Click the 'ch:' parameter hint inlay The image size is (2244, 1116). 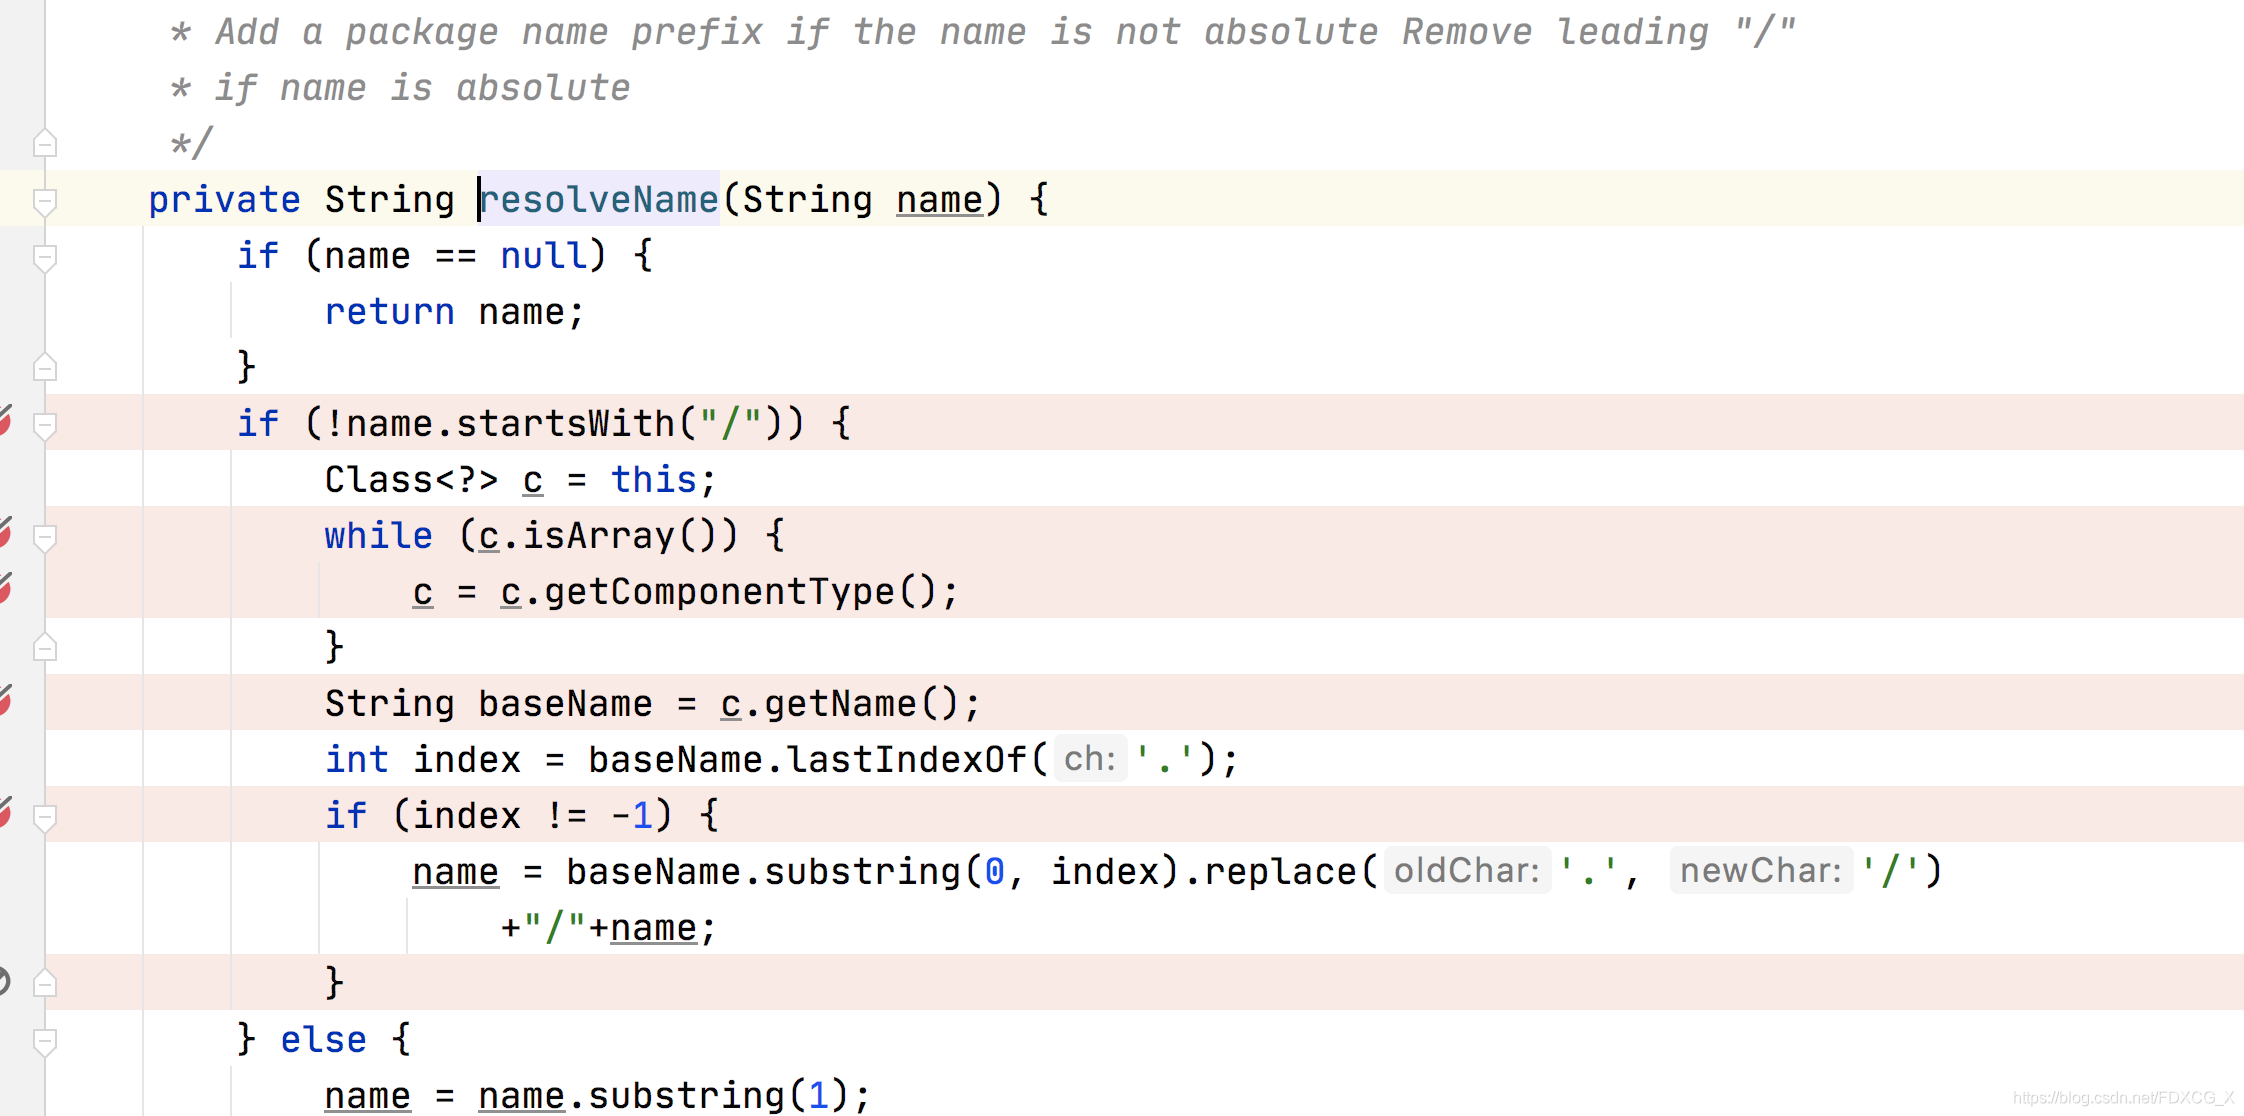[x=1089, y=760]
